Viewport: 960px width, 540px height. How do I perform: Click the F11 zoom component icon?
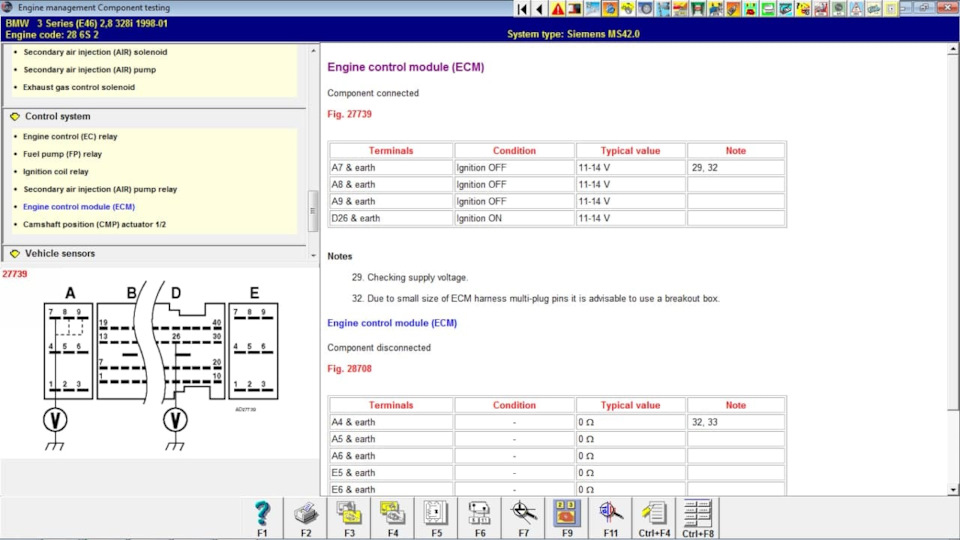click(x=610, y=513)
